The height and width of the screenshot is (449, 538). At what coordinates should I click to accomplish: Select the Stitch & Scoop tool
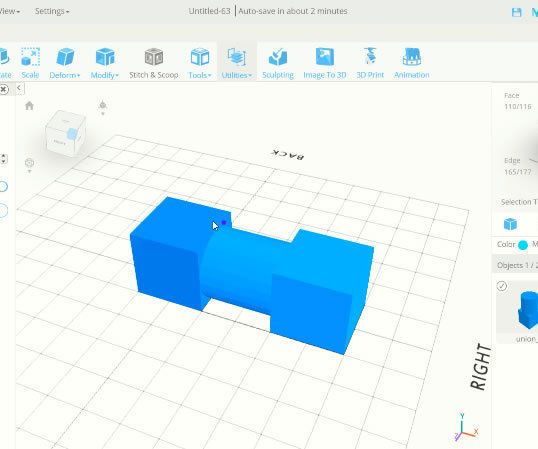(x=154, y=63)
